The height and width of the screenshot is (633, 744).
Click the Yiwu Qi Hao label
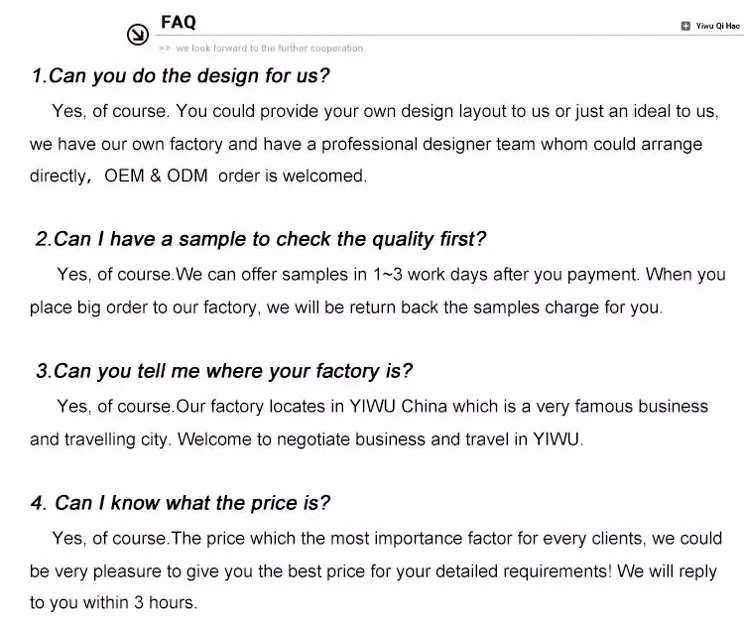(718, 26)
